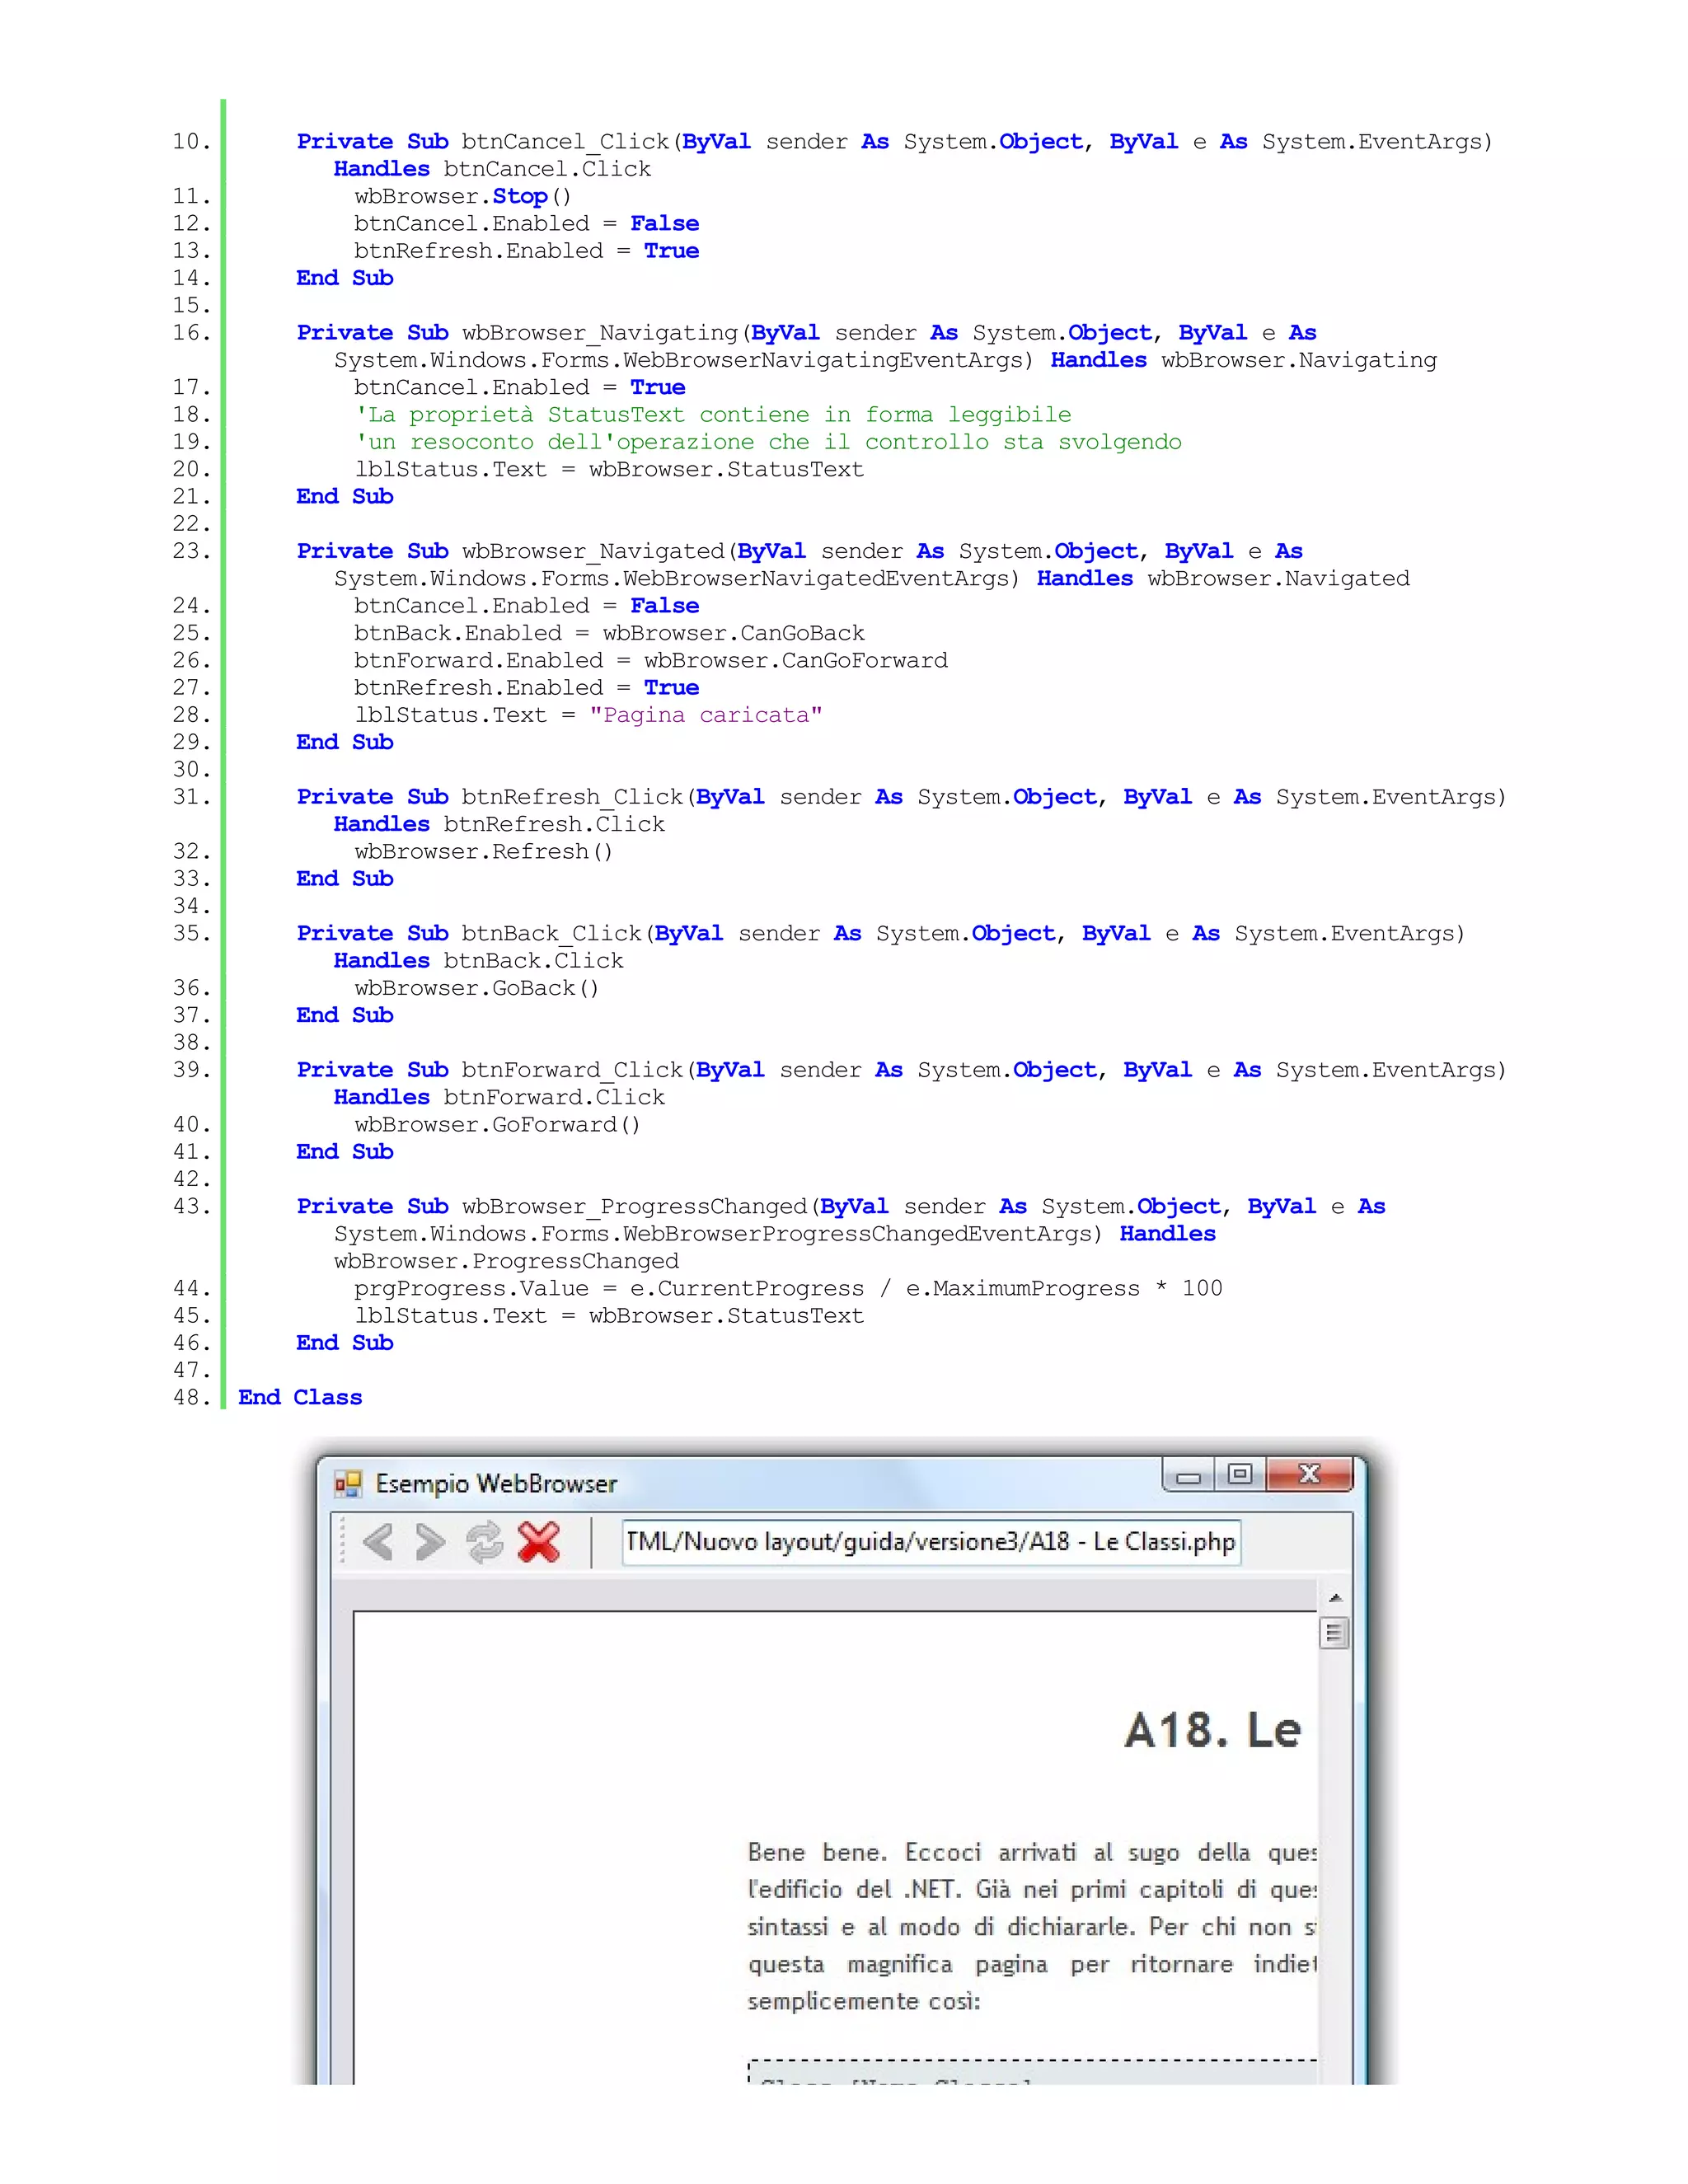The image size is (1688, 2184).
Task: Click the red X stop loading icon
Action: [539, 1542]
